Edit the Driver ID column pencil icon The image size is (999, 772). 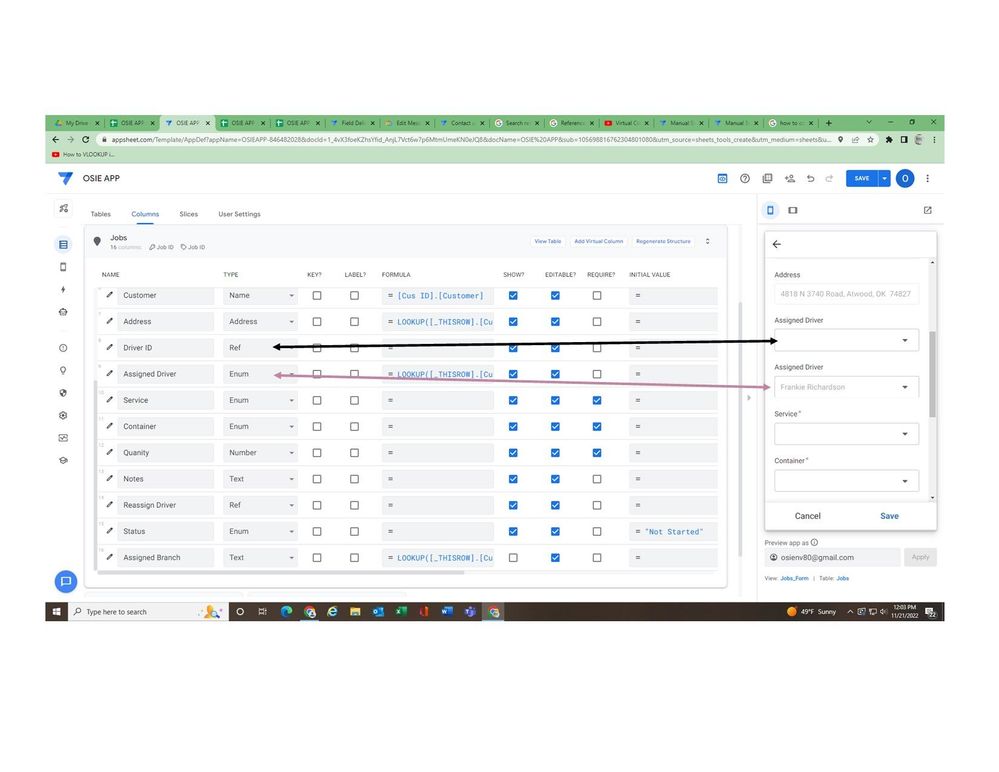tap(110, 347)
